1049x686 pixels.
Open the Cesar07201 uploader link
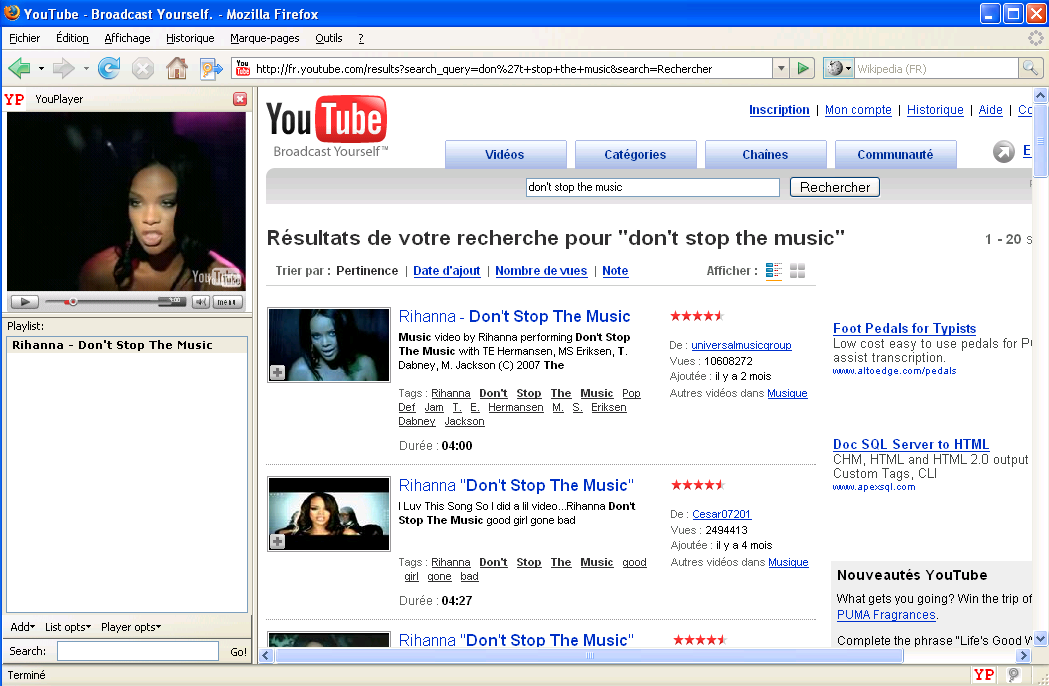pos(722,514)
